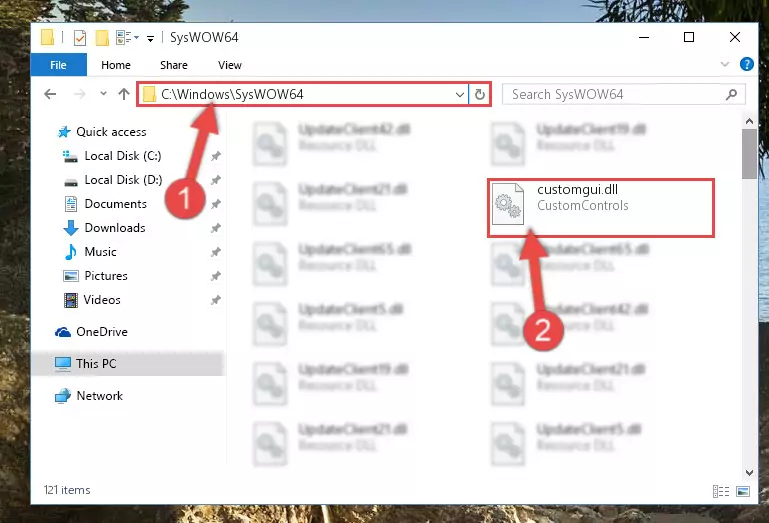Image resolution: width=769 pixels, height=523 pixels.
Task: Click the Network icon in sidebar
Action: [63, 395]
